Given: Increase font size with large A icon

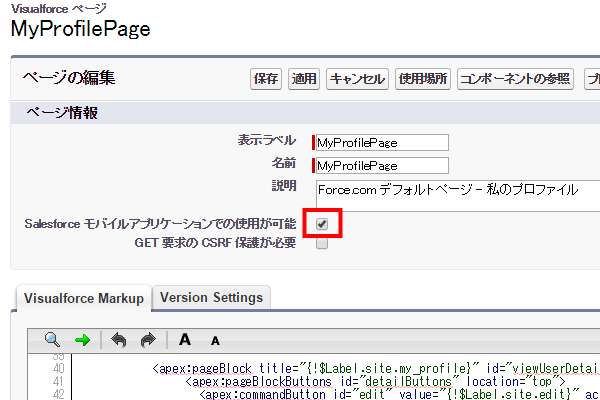Looking at the screenshot, I should click(185, 340).
